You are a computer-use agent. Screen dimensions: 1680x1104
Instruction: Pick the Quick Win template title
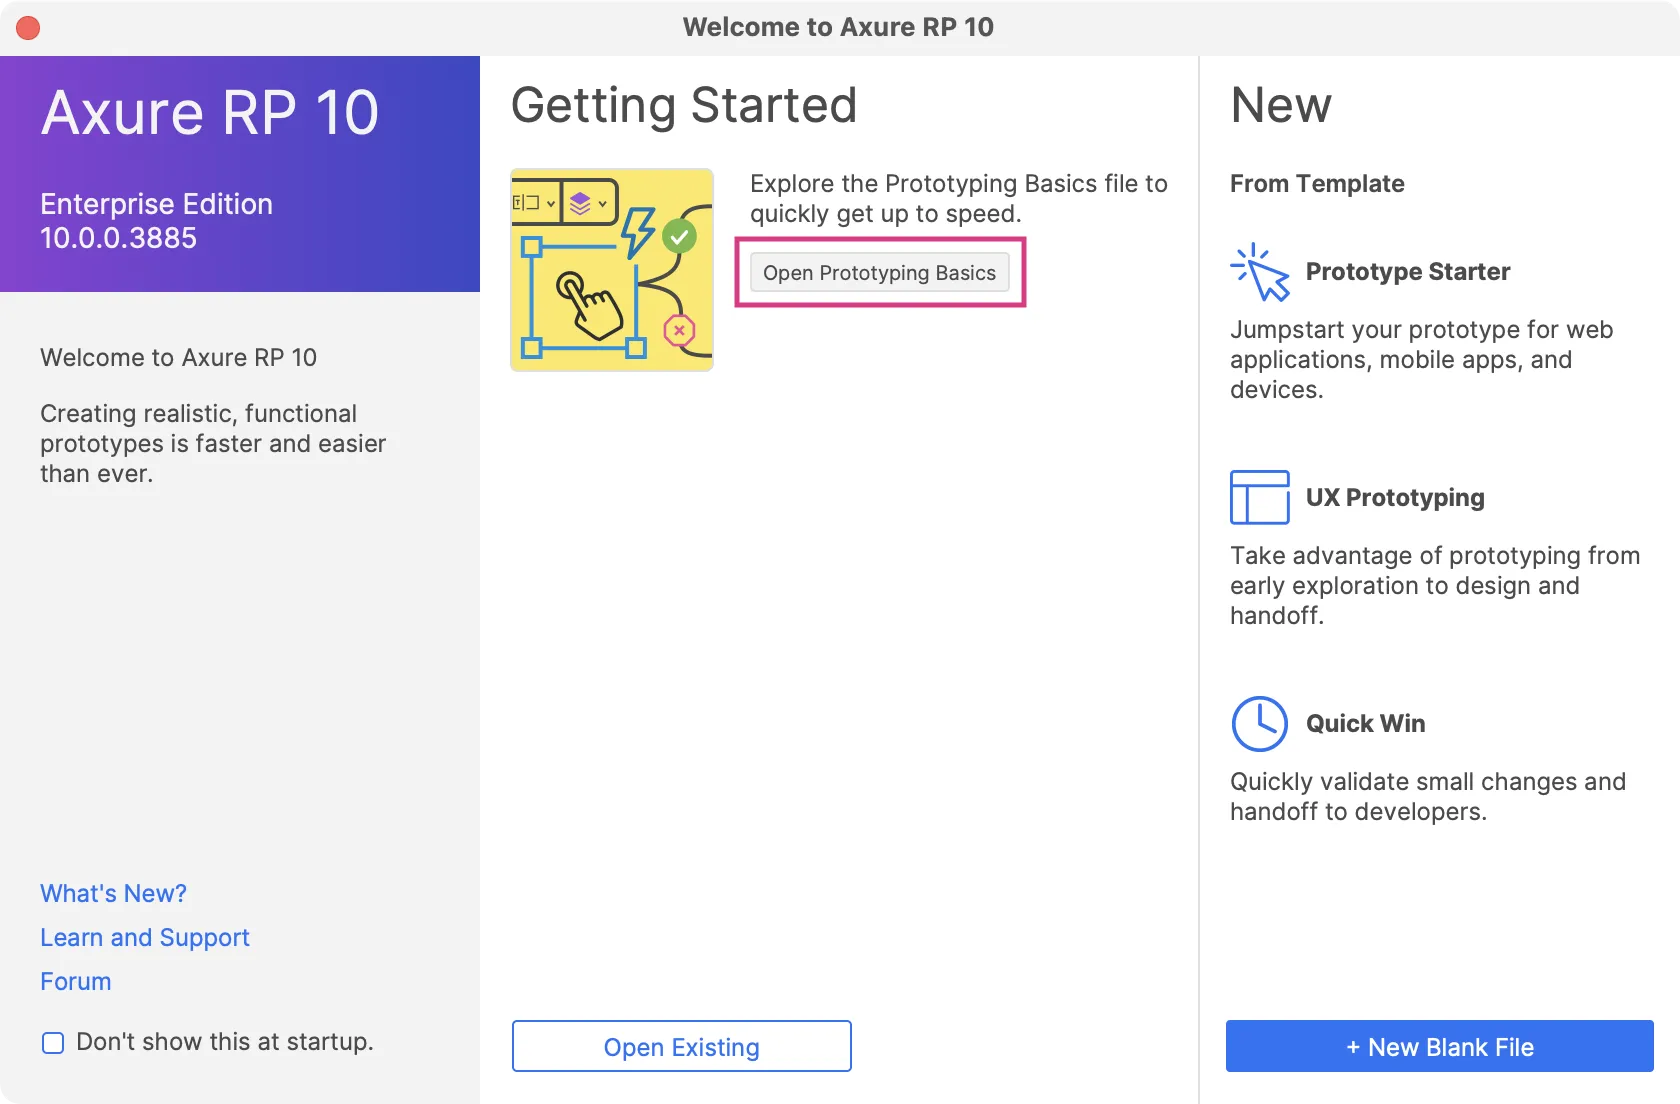tap(1366, 723)
